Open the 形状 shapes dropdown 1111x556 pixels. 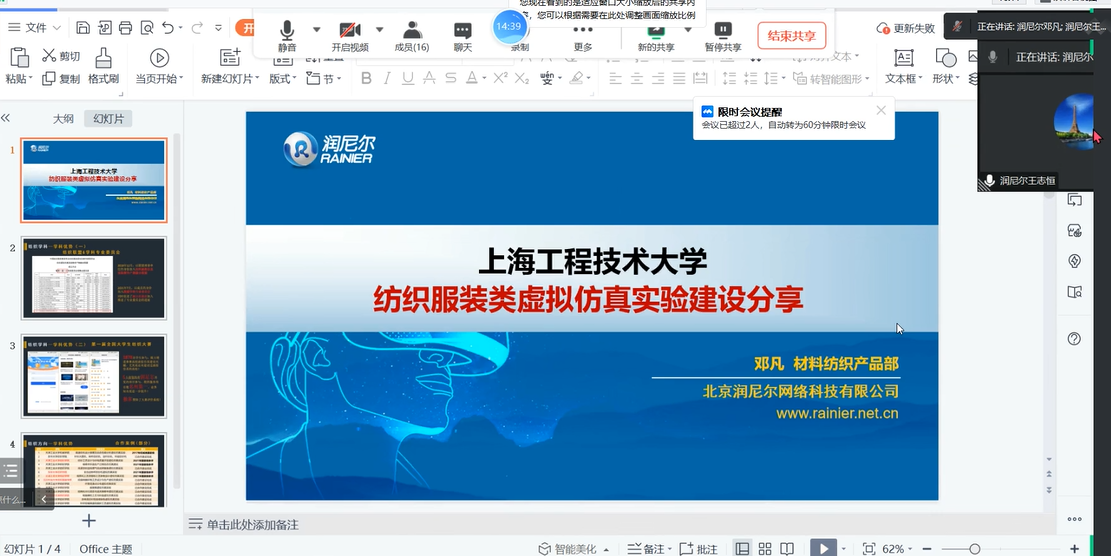(x=945, y=79)
